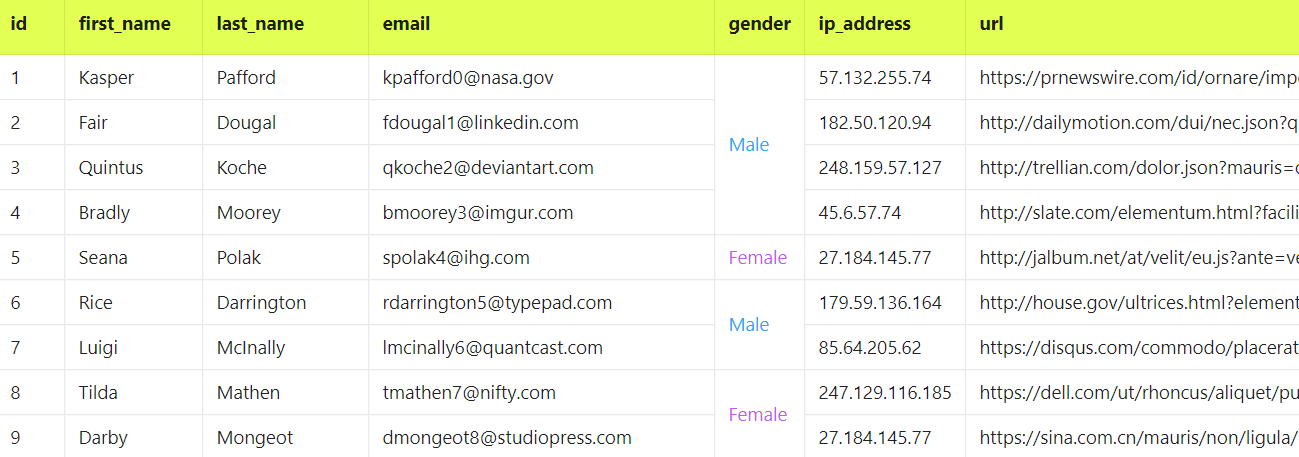Image resolution: width=1299 pixels, height=457 pixels.
Task: Click merged Male cell for rows 1-4
Action: tap(760, 145)
